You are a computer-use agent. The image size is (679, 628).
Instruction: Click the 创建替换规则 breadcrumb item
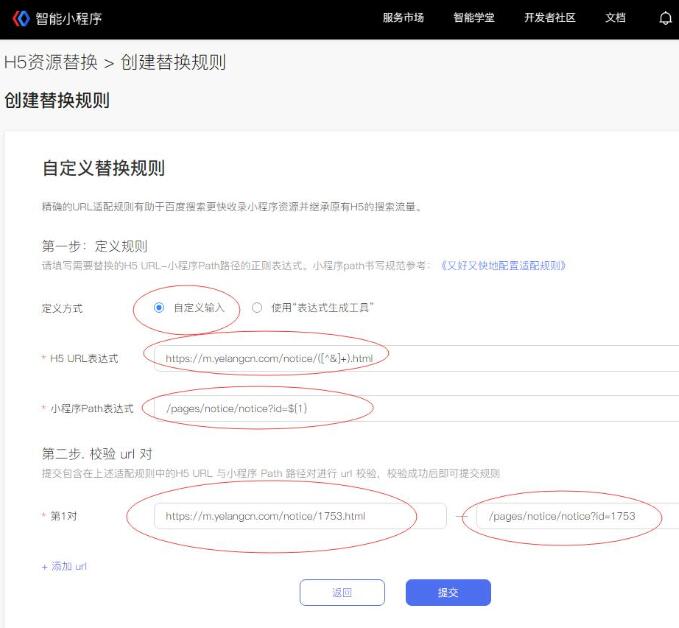pos(173,62)
